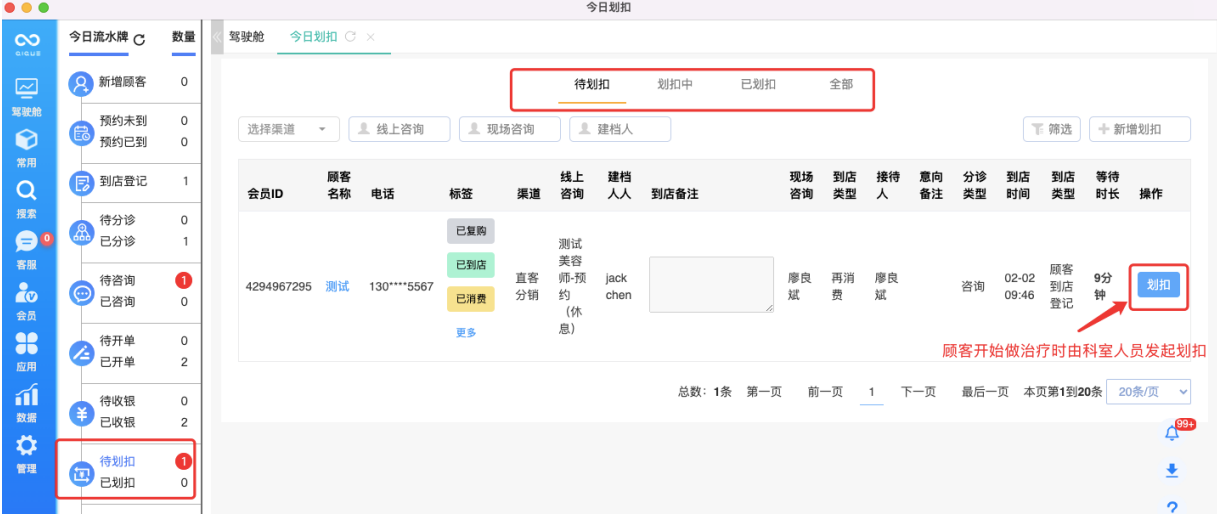Click the 等待时长 column header
Viewport: 1217px width, 518px height.
[x=1107, y=185]
